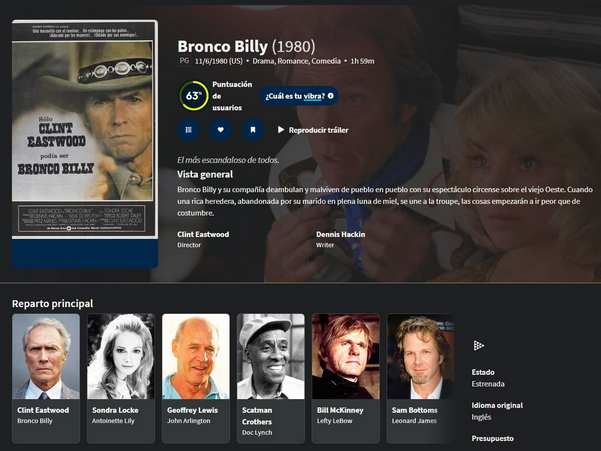Click the info icon beside vibra
This screenshot has width=601, height=451.
(x=330, y=96)
